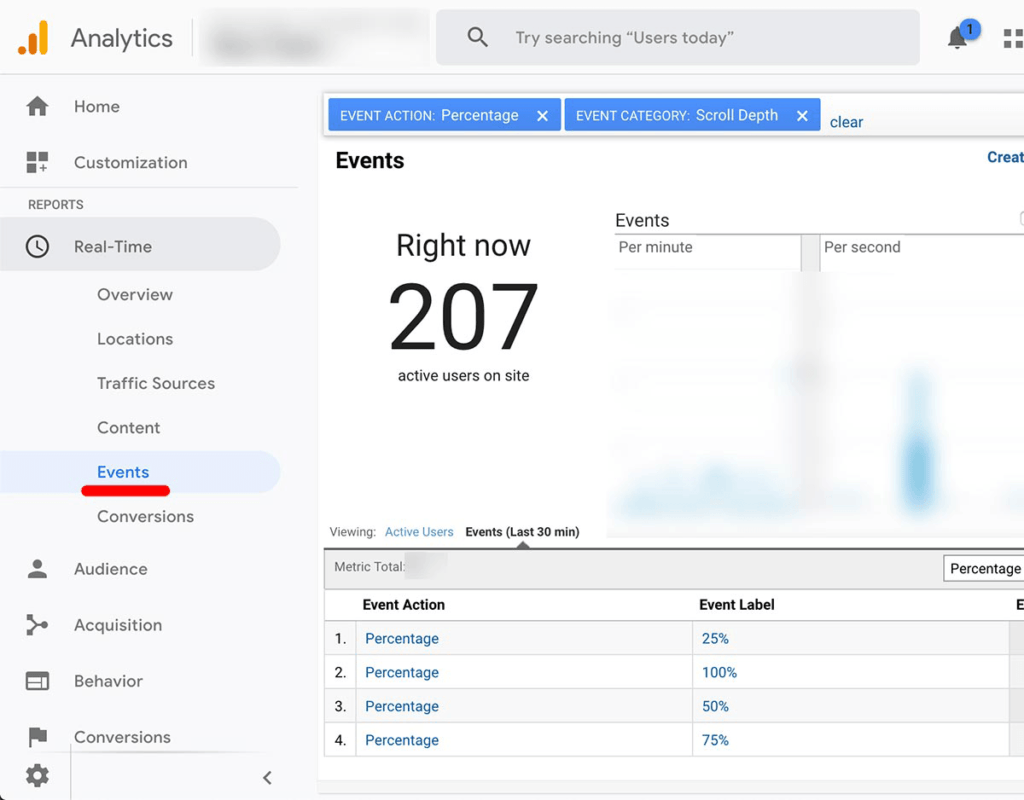Click the Google Analytics logo
1024x800 pixels.
(x=36, y=38)
